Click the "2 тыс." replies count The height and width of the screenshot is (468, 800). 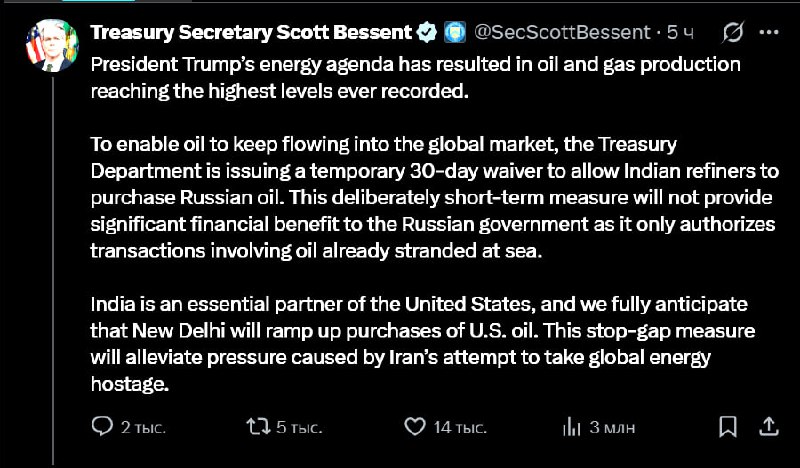click(143, 427)
